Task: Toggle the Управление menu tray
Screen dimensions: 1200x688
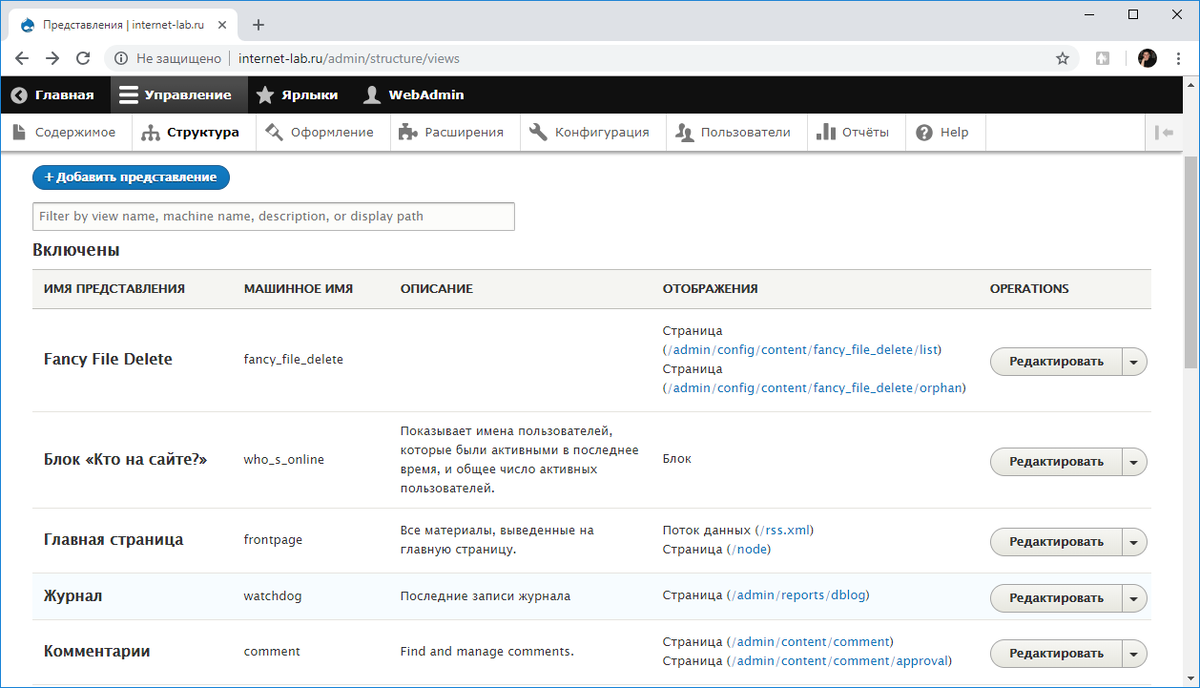Action: (x=175, y=95)
